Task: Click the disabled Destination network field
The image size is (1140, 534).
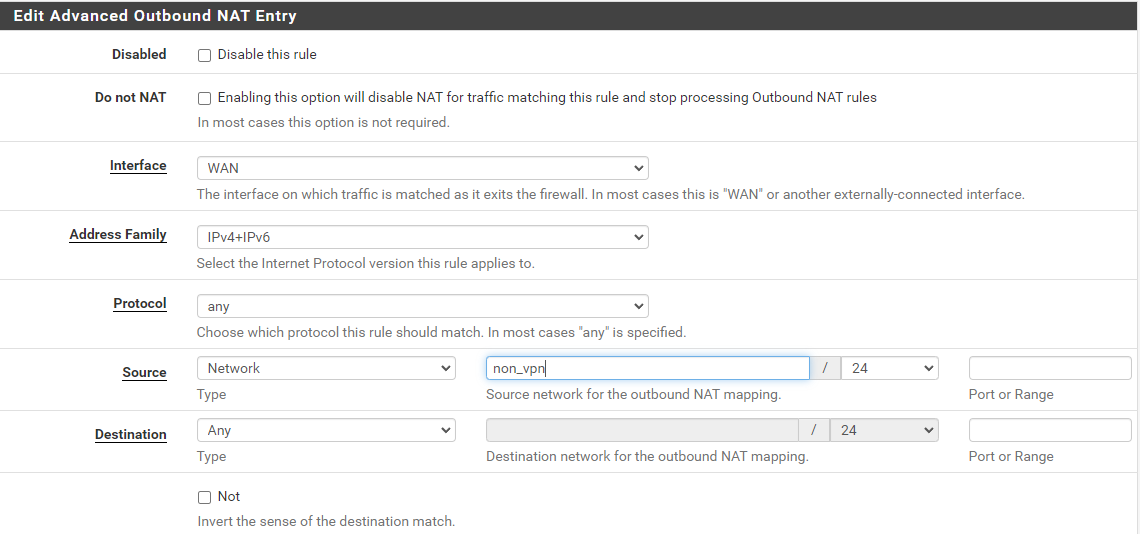Action: pos(642,430)
